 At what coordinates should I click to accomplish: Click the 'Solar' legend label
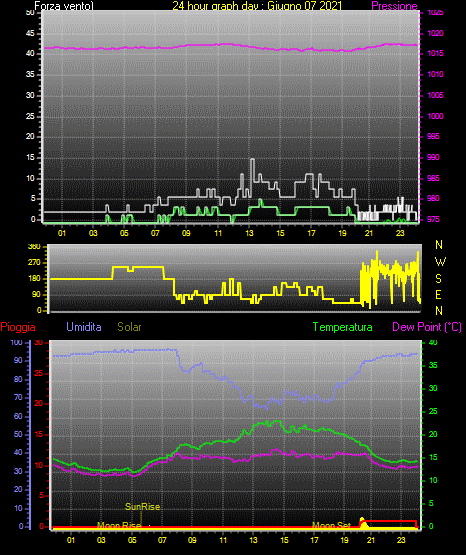[129, 327]
